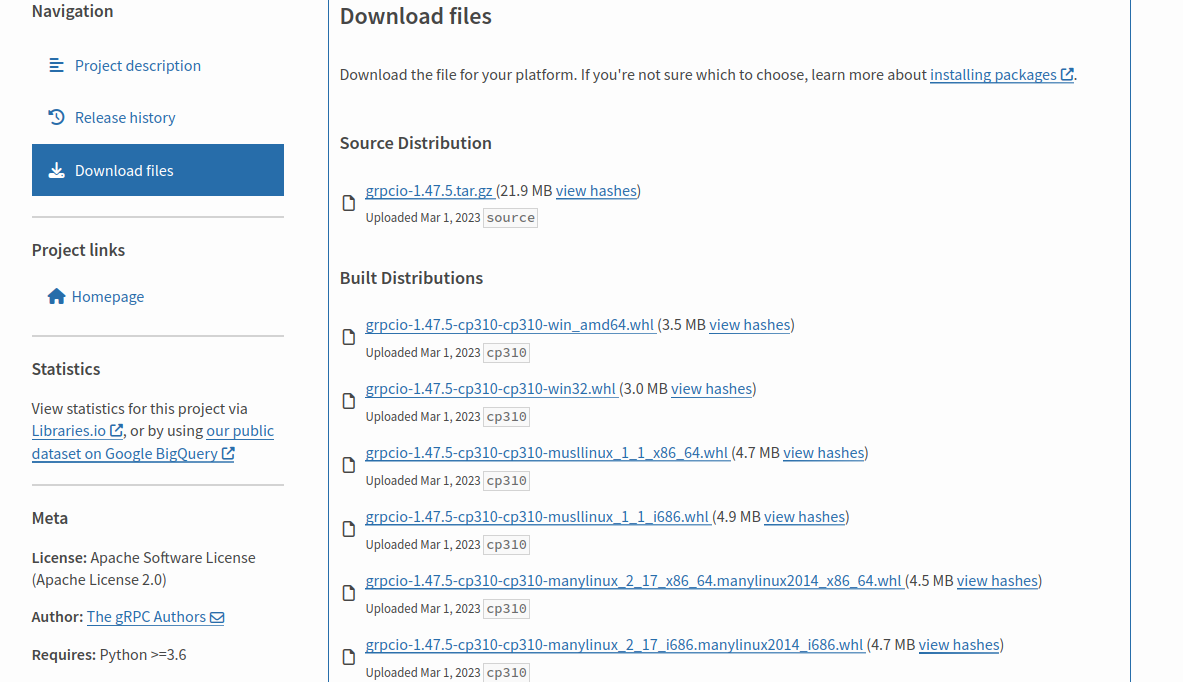This screenshot has width=1183, height=682.
Task: Click the file icon beside the win_amd64 wheel
Action: (348, 337)
